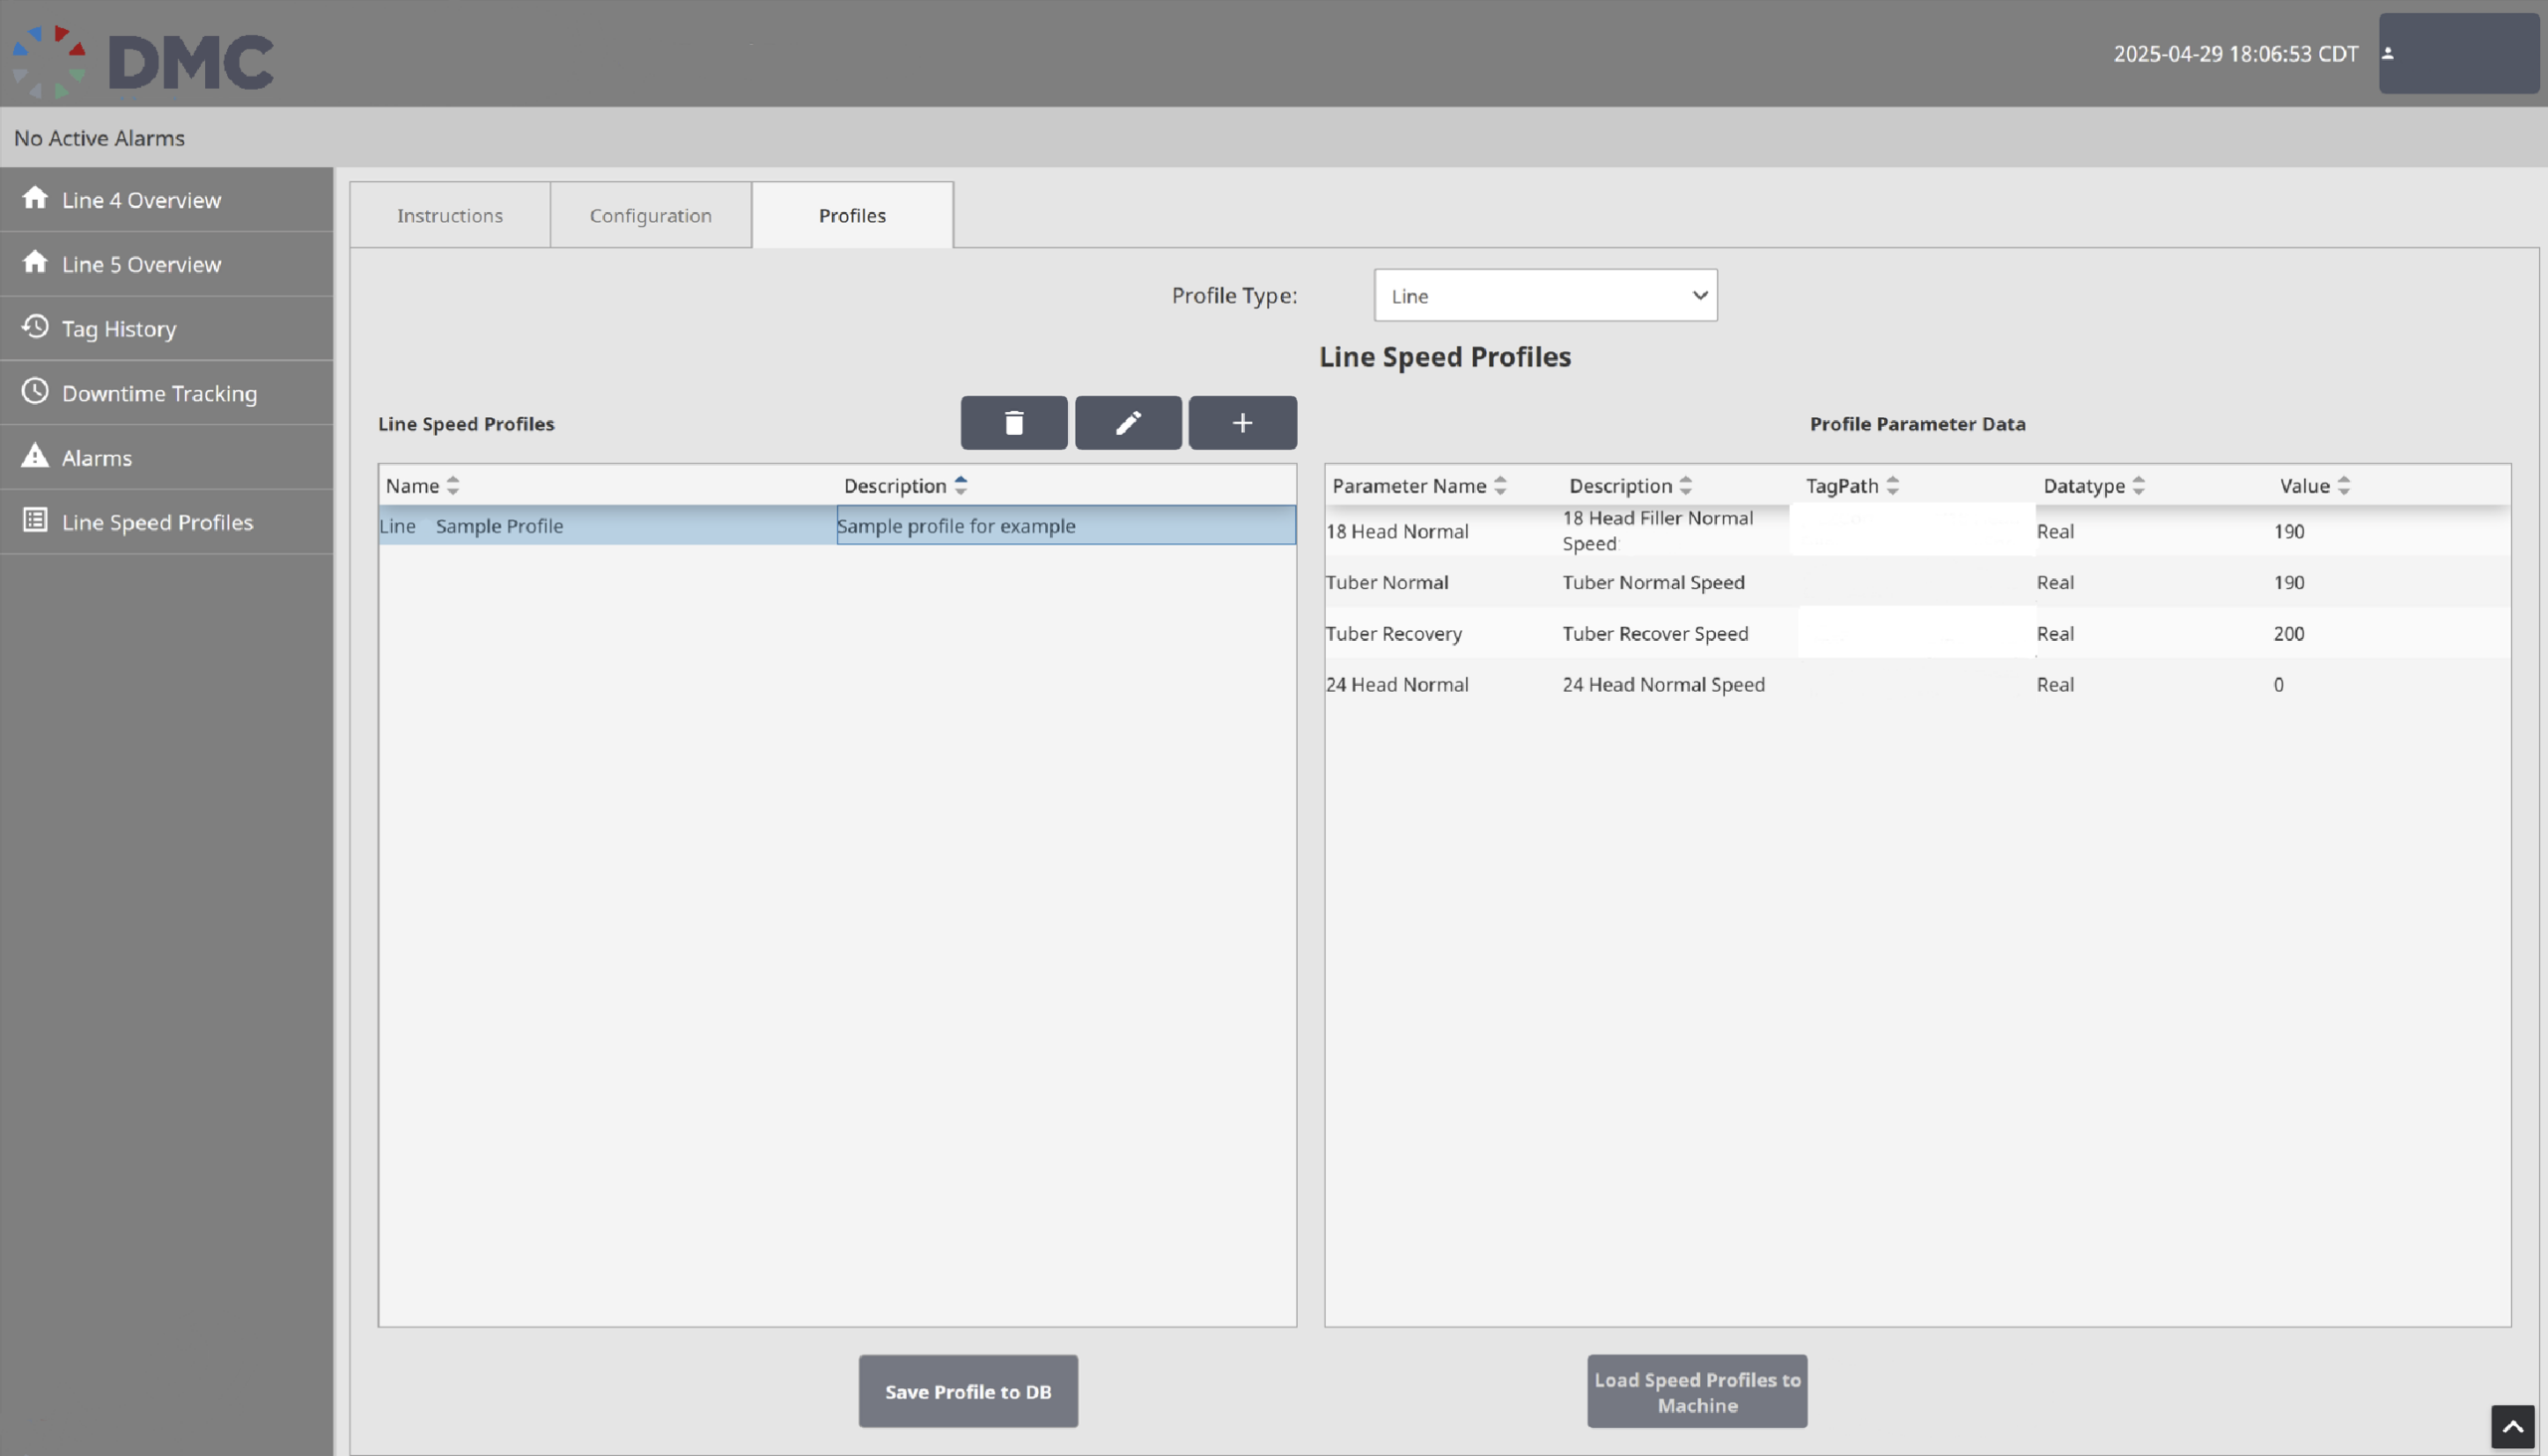Sort parameters by Parameter Name arrows
This screenshot has height=1456, width=2548.
click(1500, 486)
